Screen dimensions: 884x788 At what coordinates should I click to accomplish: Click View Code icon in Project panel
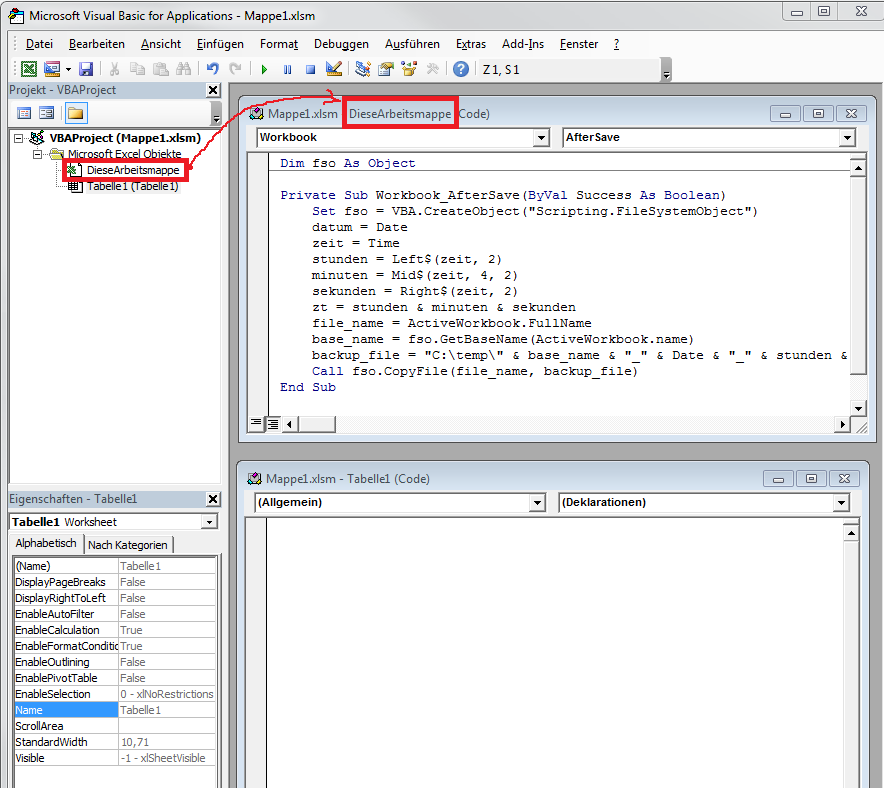[x=24, y=113]
